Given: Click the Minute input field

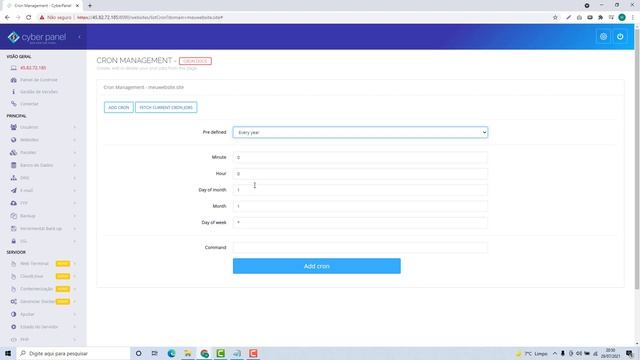Looking at the screenshot, I should (360, 157).
